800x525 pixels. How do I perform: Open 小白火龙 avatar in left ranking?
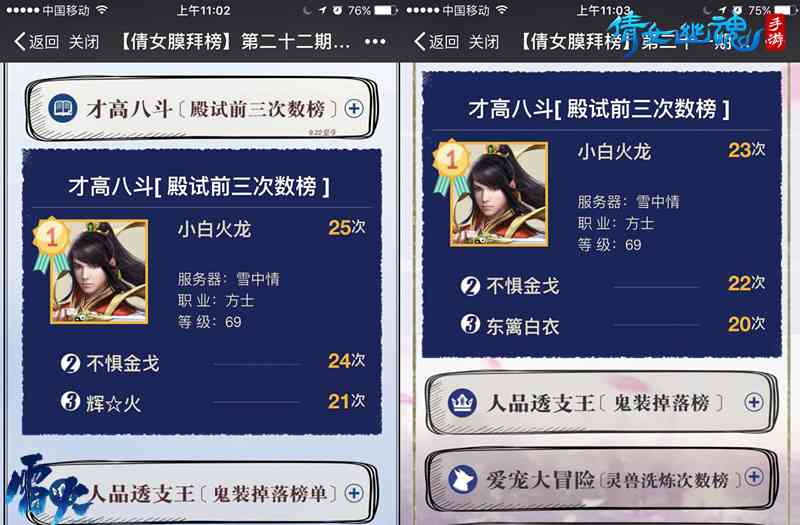(99, 272)
